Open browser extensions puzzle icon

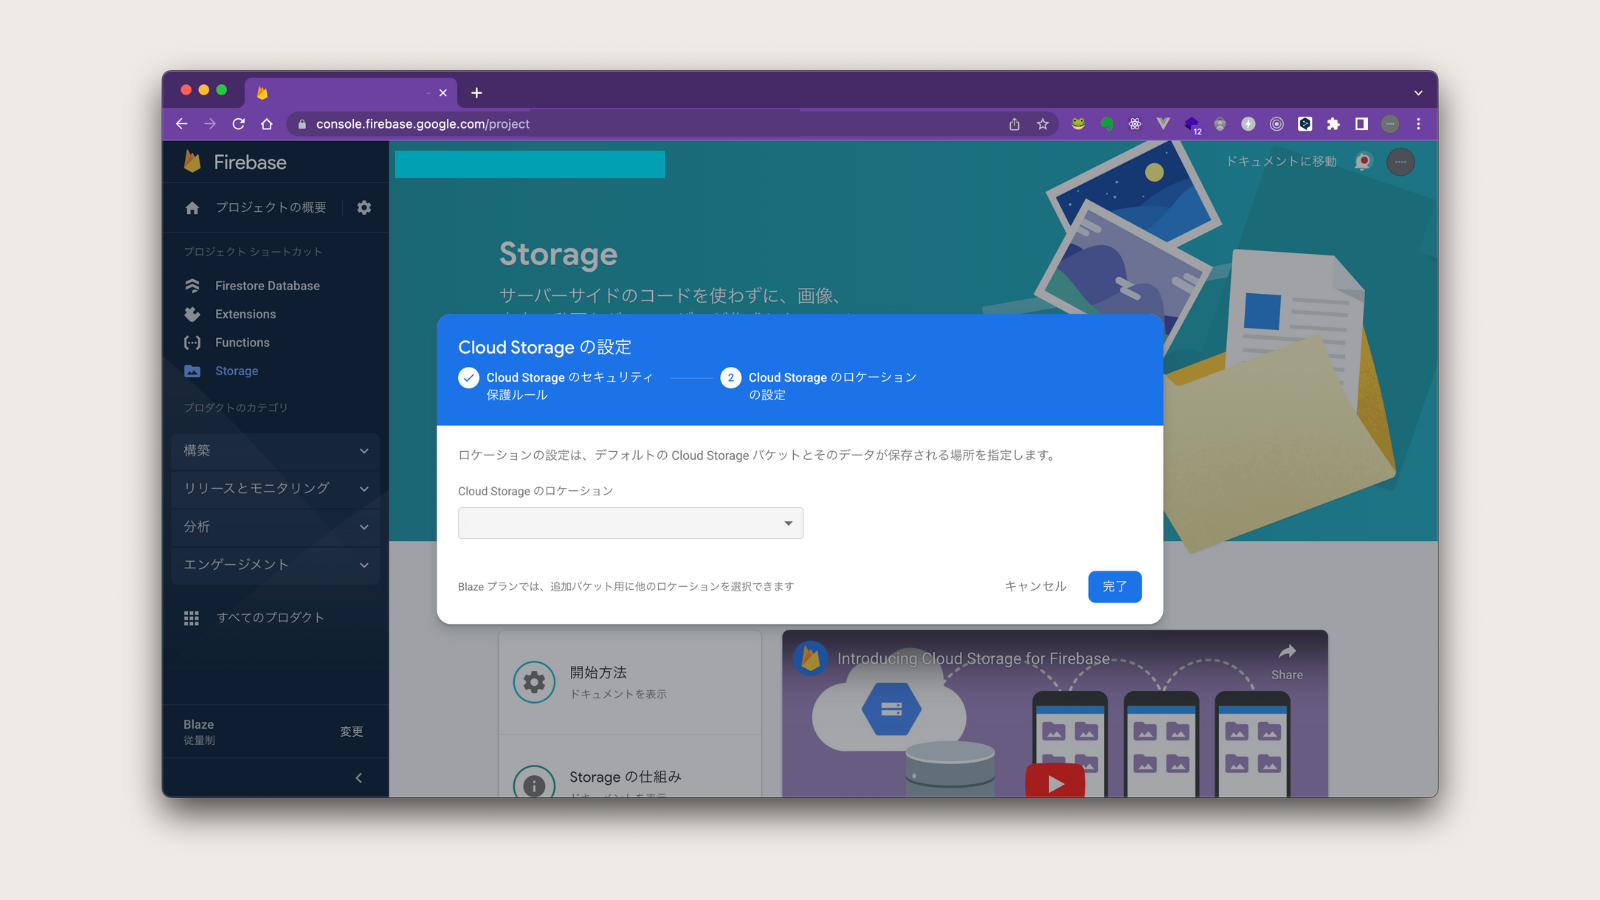(1333, 124)
